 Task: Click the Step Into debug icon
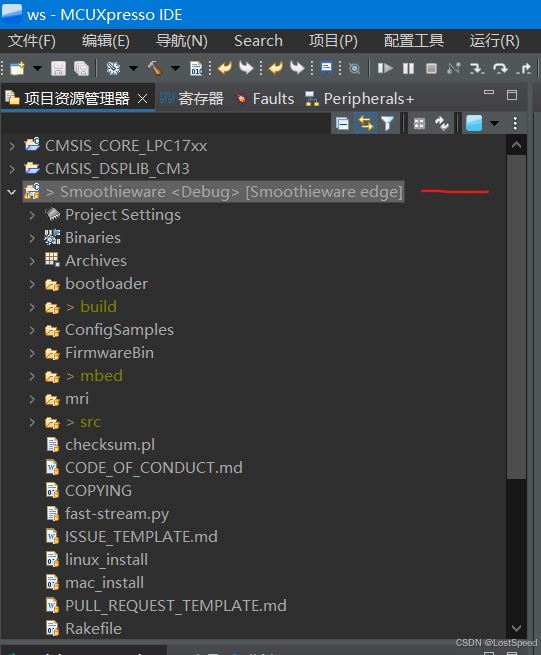pos(477,68)
